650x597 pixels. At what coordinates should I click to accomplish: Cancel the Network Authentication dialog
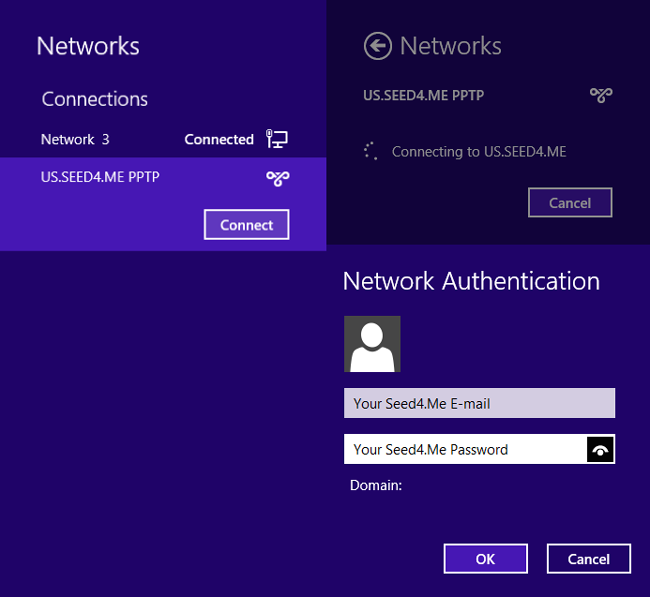pos(589,559)
